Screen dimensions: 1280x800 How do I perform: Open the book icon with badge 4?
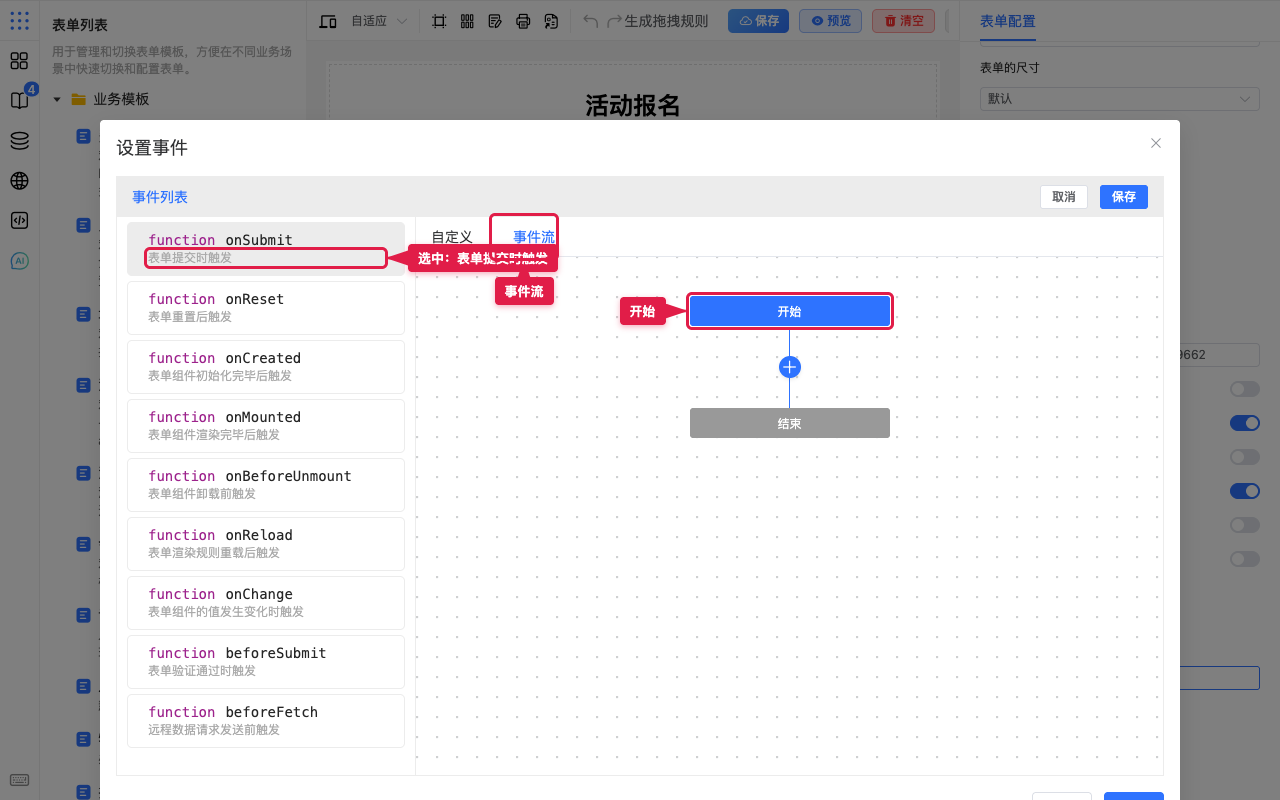19,100
